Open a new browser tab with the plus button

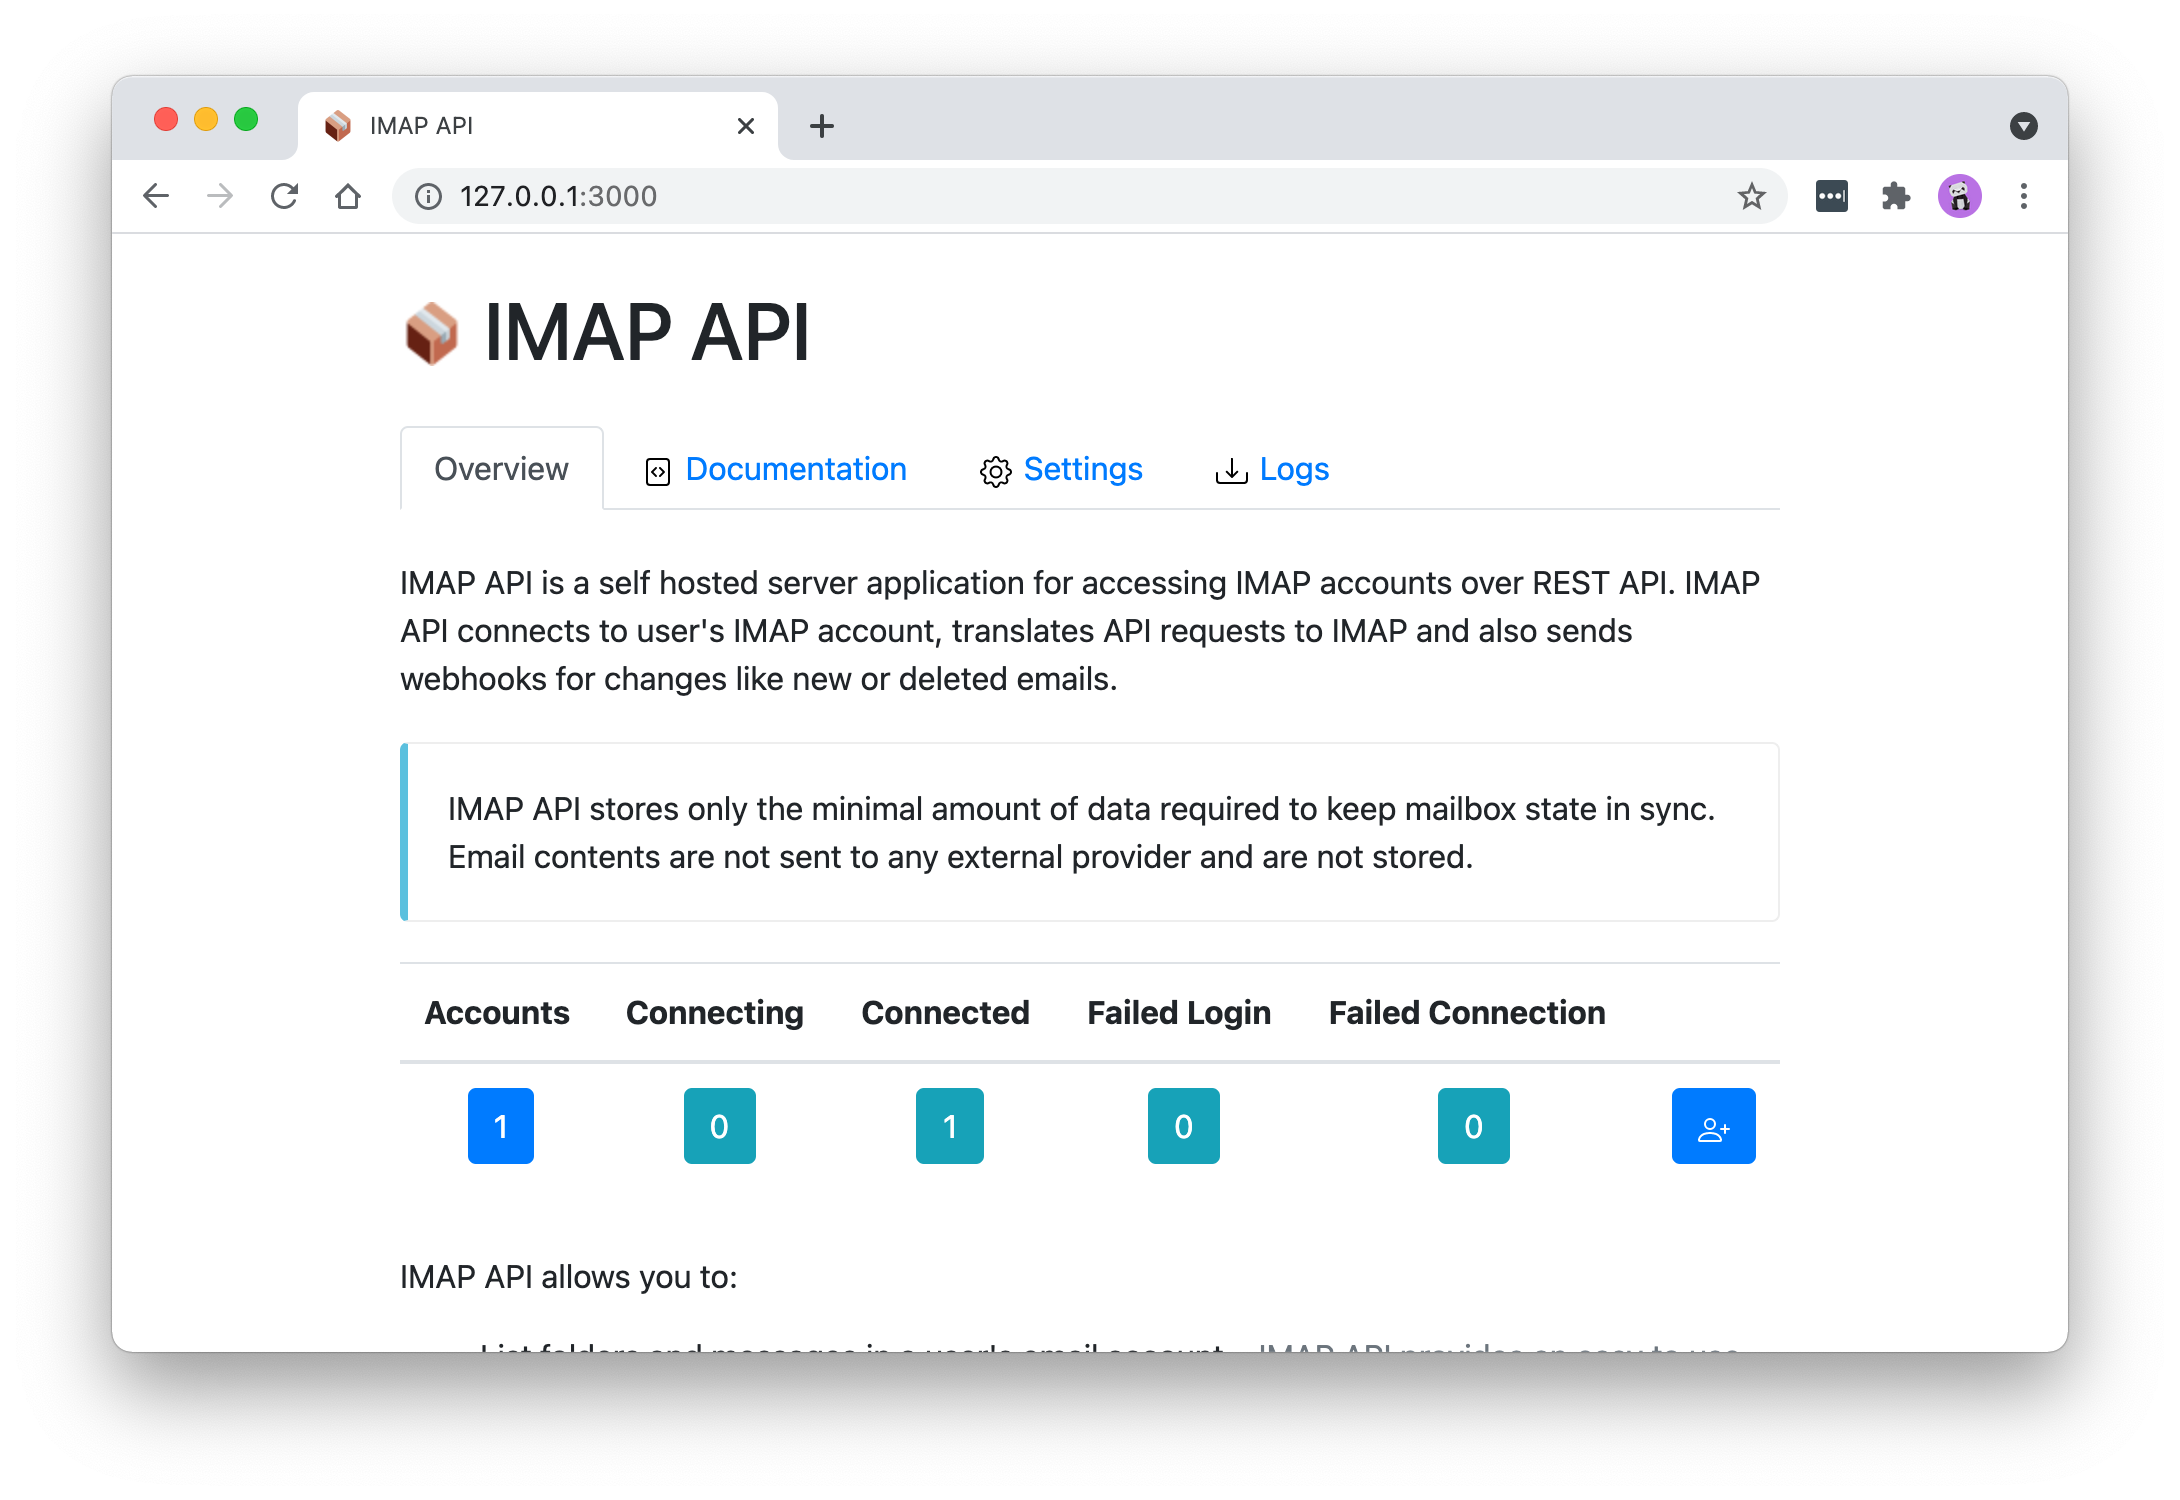point(821,125)
